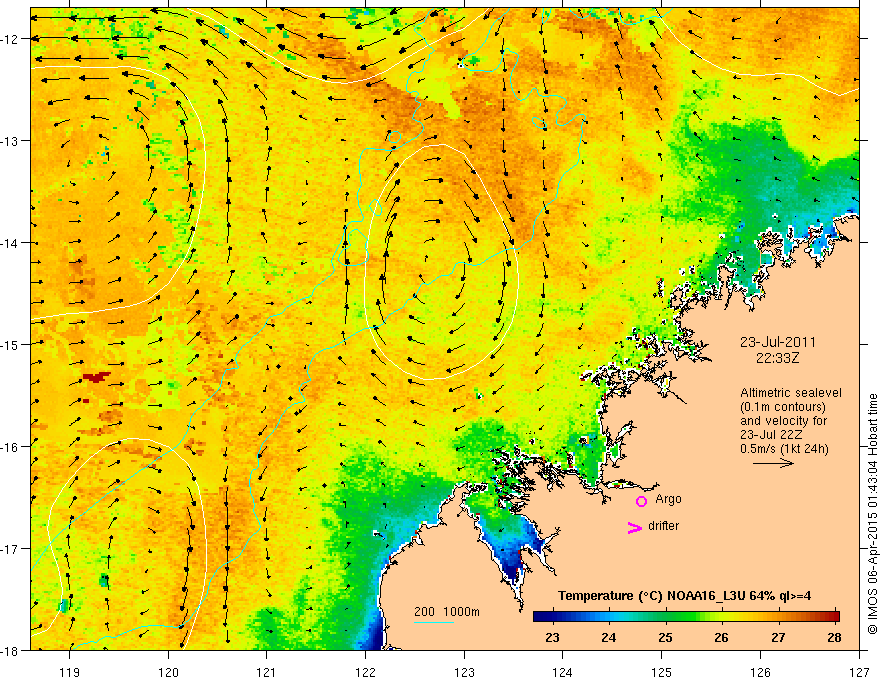Screen dimensions: 880x680
Task: Select the 'drifter' legend label
Action: 663,526
